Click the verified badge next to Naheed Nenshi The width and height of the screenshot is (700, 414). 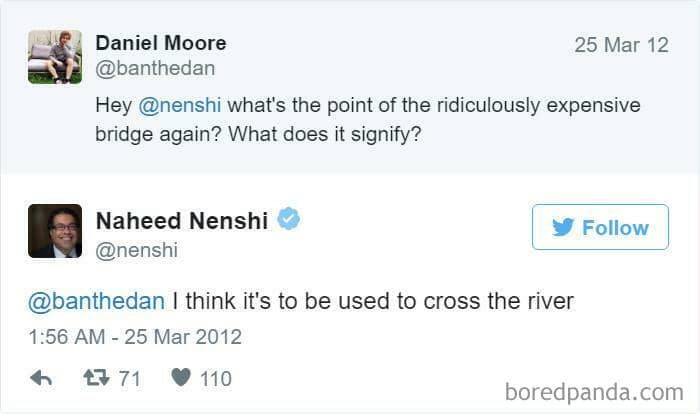tap(289, 219)
